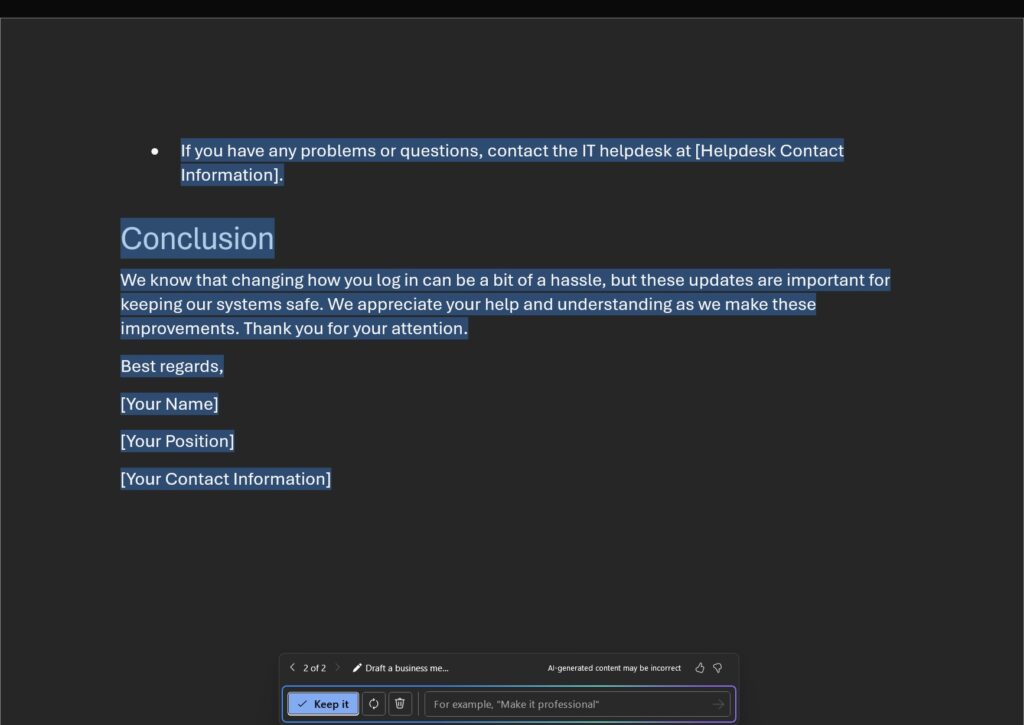The image size is (1024, 725).
Task: Click the 'Best regards,' closing line
Action: coord(171,366)
